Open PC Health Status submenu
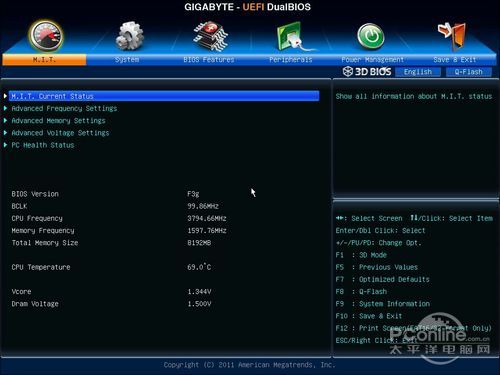Image resolution: width=500 pixels, height=375 pixels. click(43, 145)
